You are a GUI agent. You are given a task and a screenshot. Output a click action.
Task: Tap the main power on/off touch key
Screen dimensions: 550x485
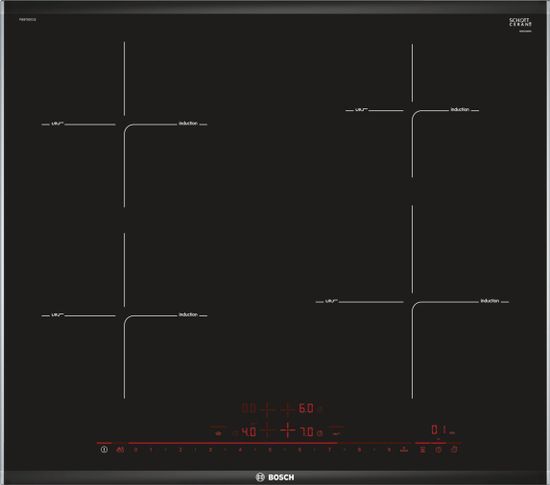(x=104, y=449)
